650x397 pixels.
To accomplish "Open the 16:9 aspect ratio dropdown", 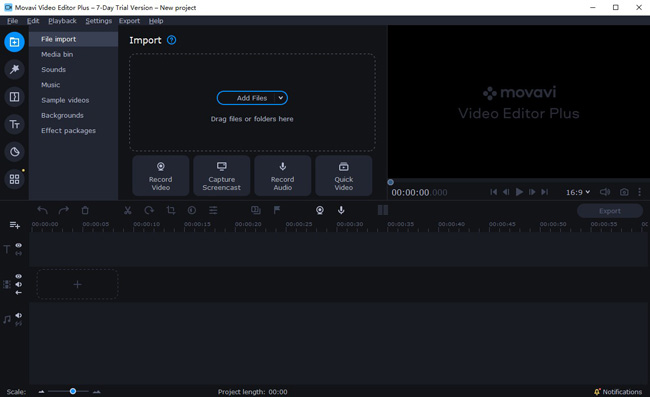I will (x=578, y=192).
